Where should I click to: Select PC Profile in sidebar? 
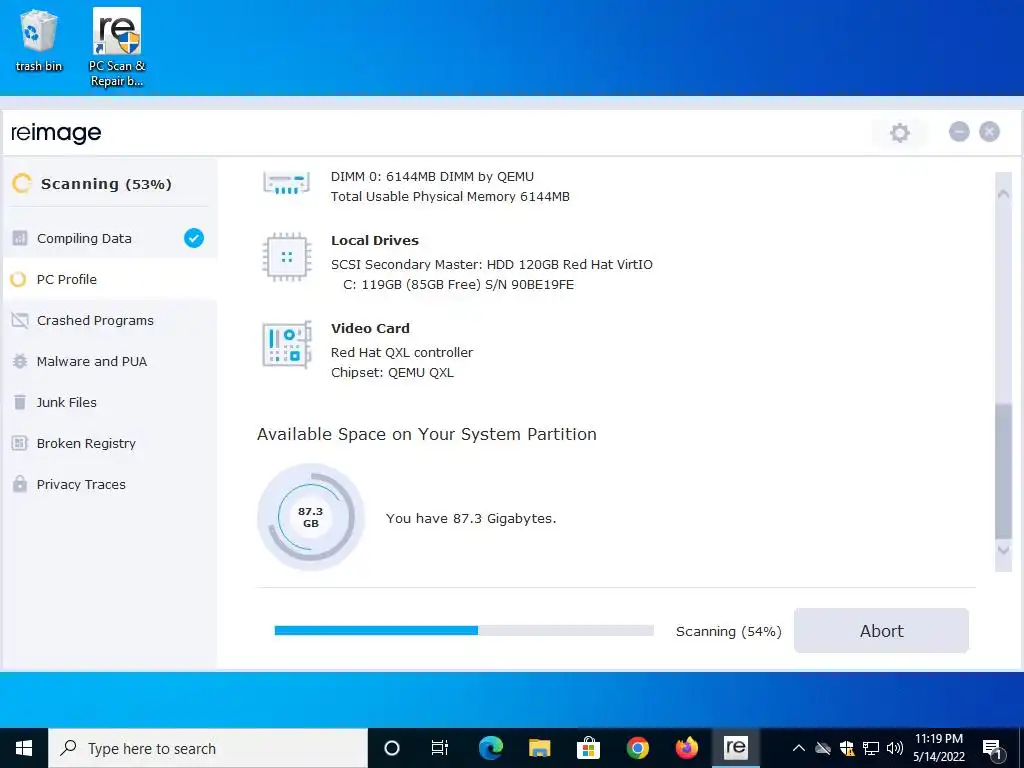click(x=110, y=280)
